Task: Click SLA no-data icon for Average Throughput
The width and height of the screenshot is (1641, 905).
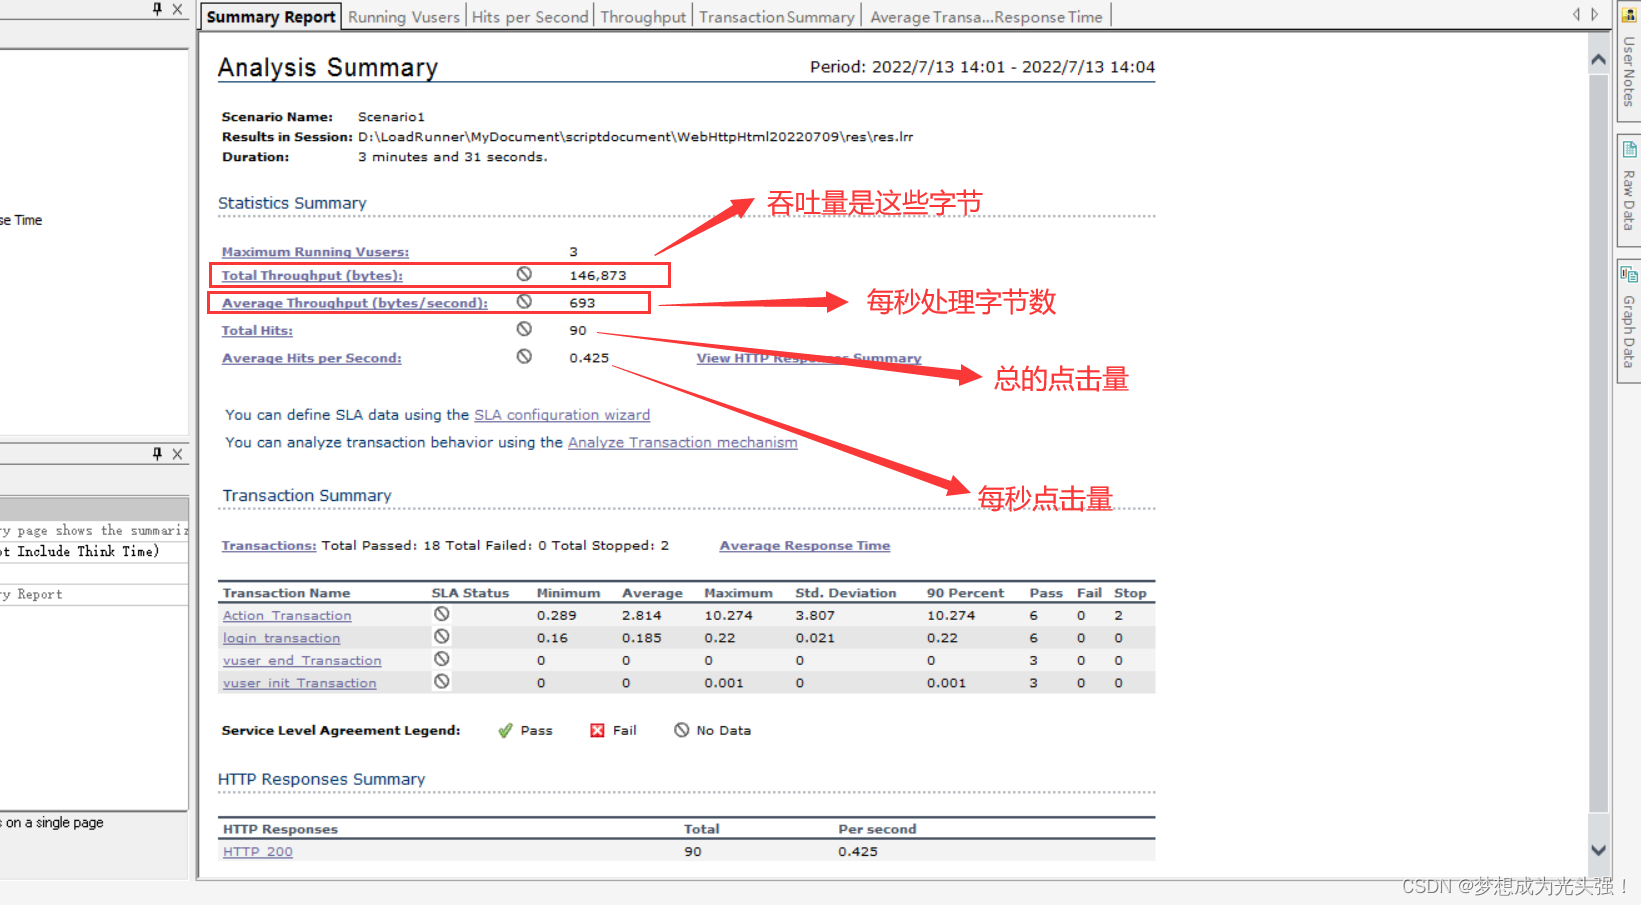Action: (x=524, y=302)
